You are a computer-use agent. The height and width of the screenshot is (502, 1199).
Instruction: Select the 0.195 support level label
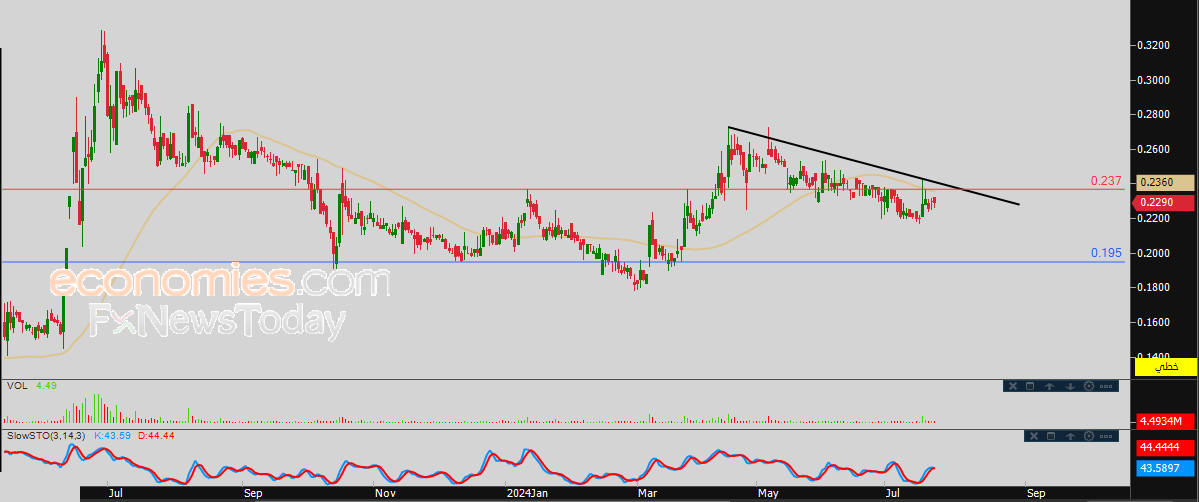coord(1106,253)
